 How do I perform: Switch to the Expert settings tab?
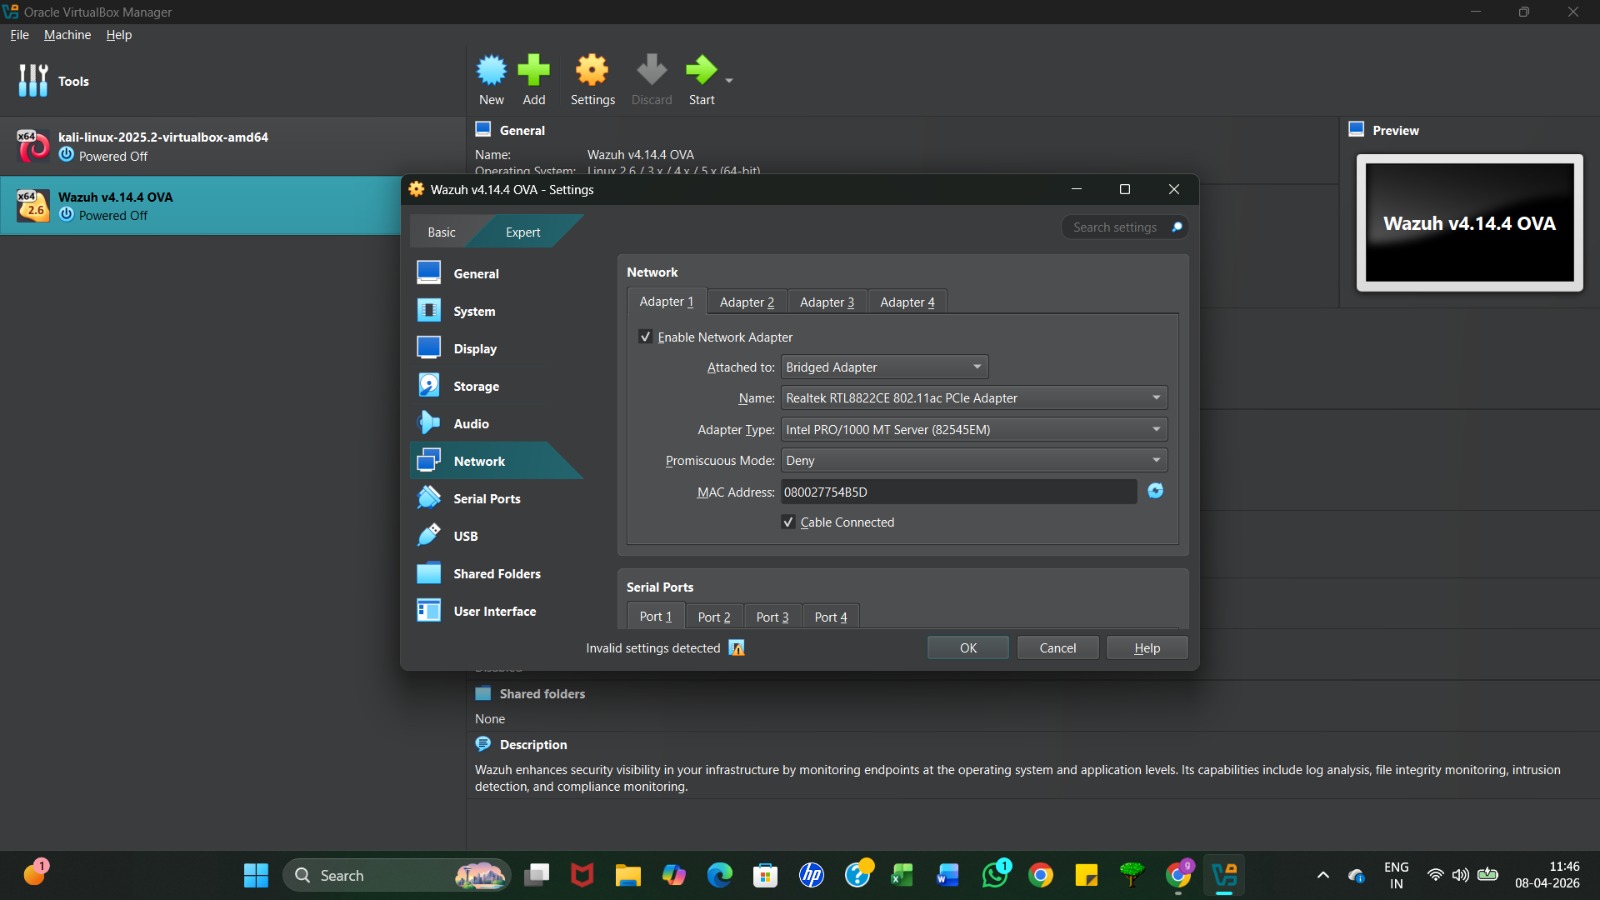tap(523, 232)
